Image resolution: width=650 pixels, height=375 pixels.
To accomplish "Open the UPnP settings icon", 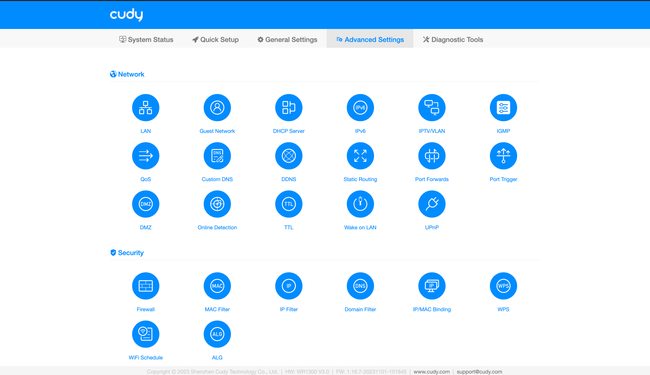I will point(432,204).
